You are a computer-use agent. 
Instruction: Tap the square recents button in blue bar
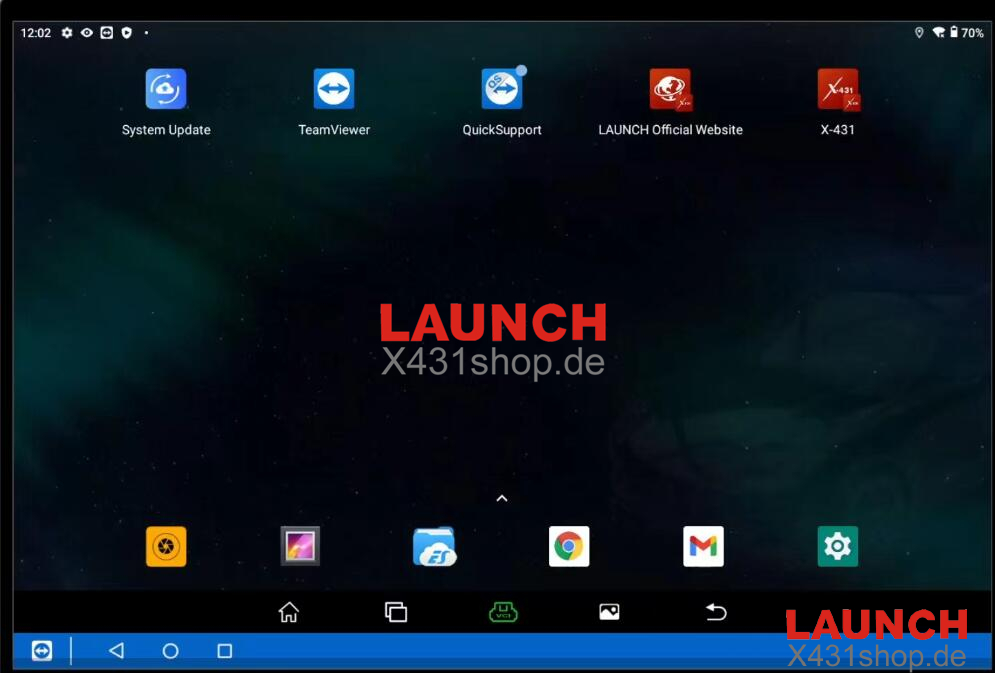tap(225, 651)
